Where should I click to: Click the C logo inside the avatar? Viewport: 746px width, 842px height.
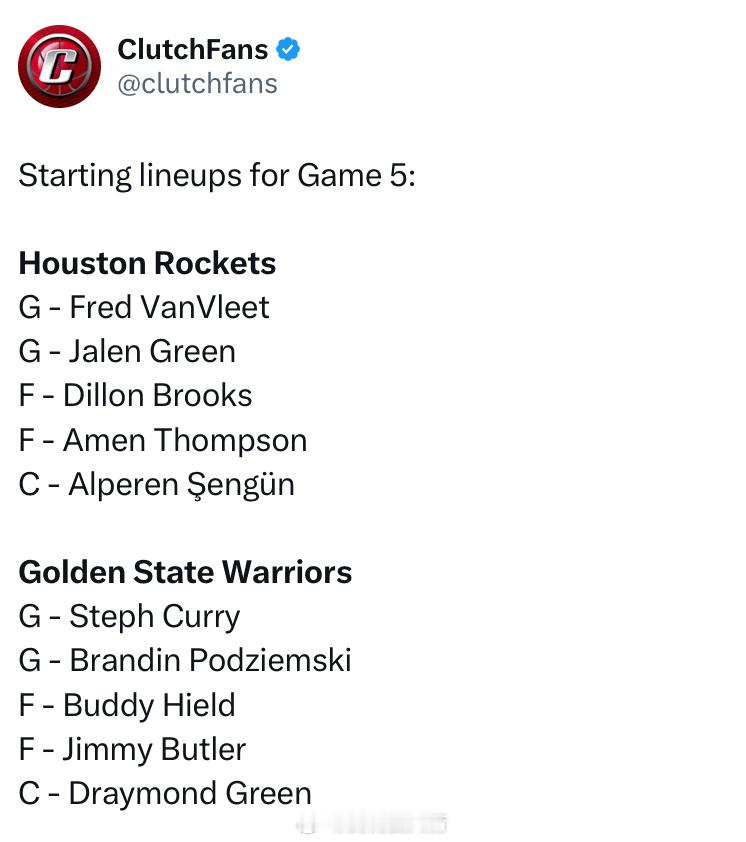[59, 66]
